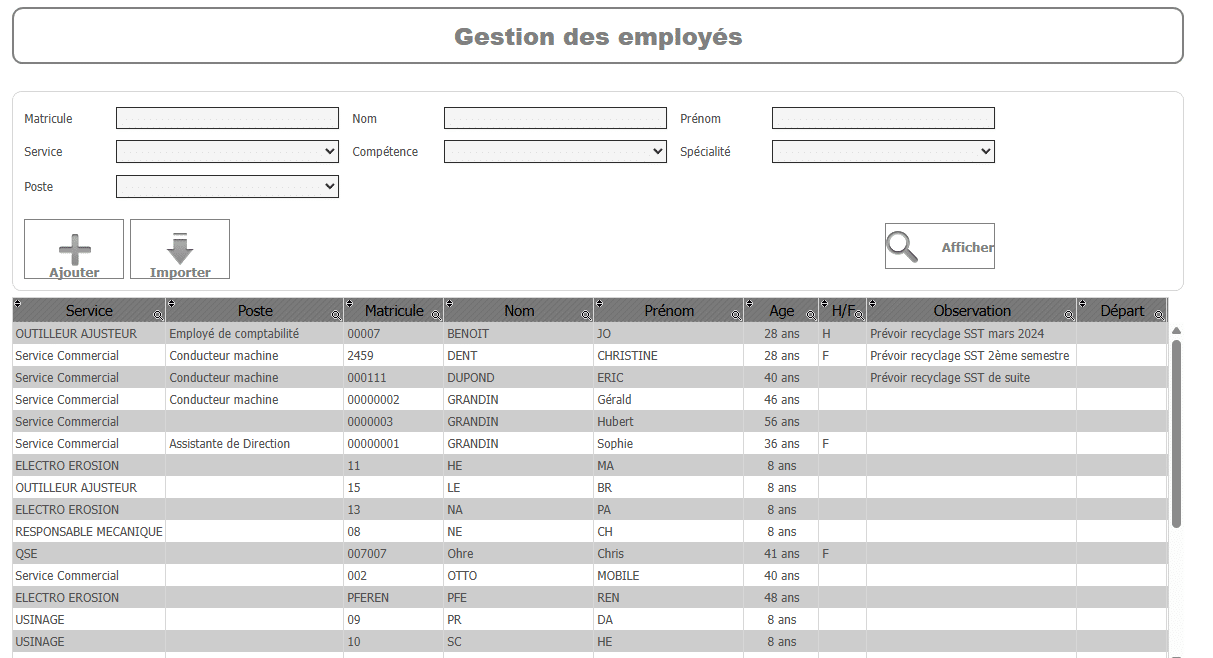The height and width of the screenshot is (658, 1213).
Task: Click the MOBILE first name cell
Action: coord(669,576)
